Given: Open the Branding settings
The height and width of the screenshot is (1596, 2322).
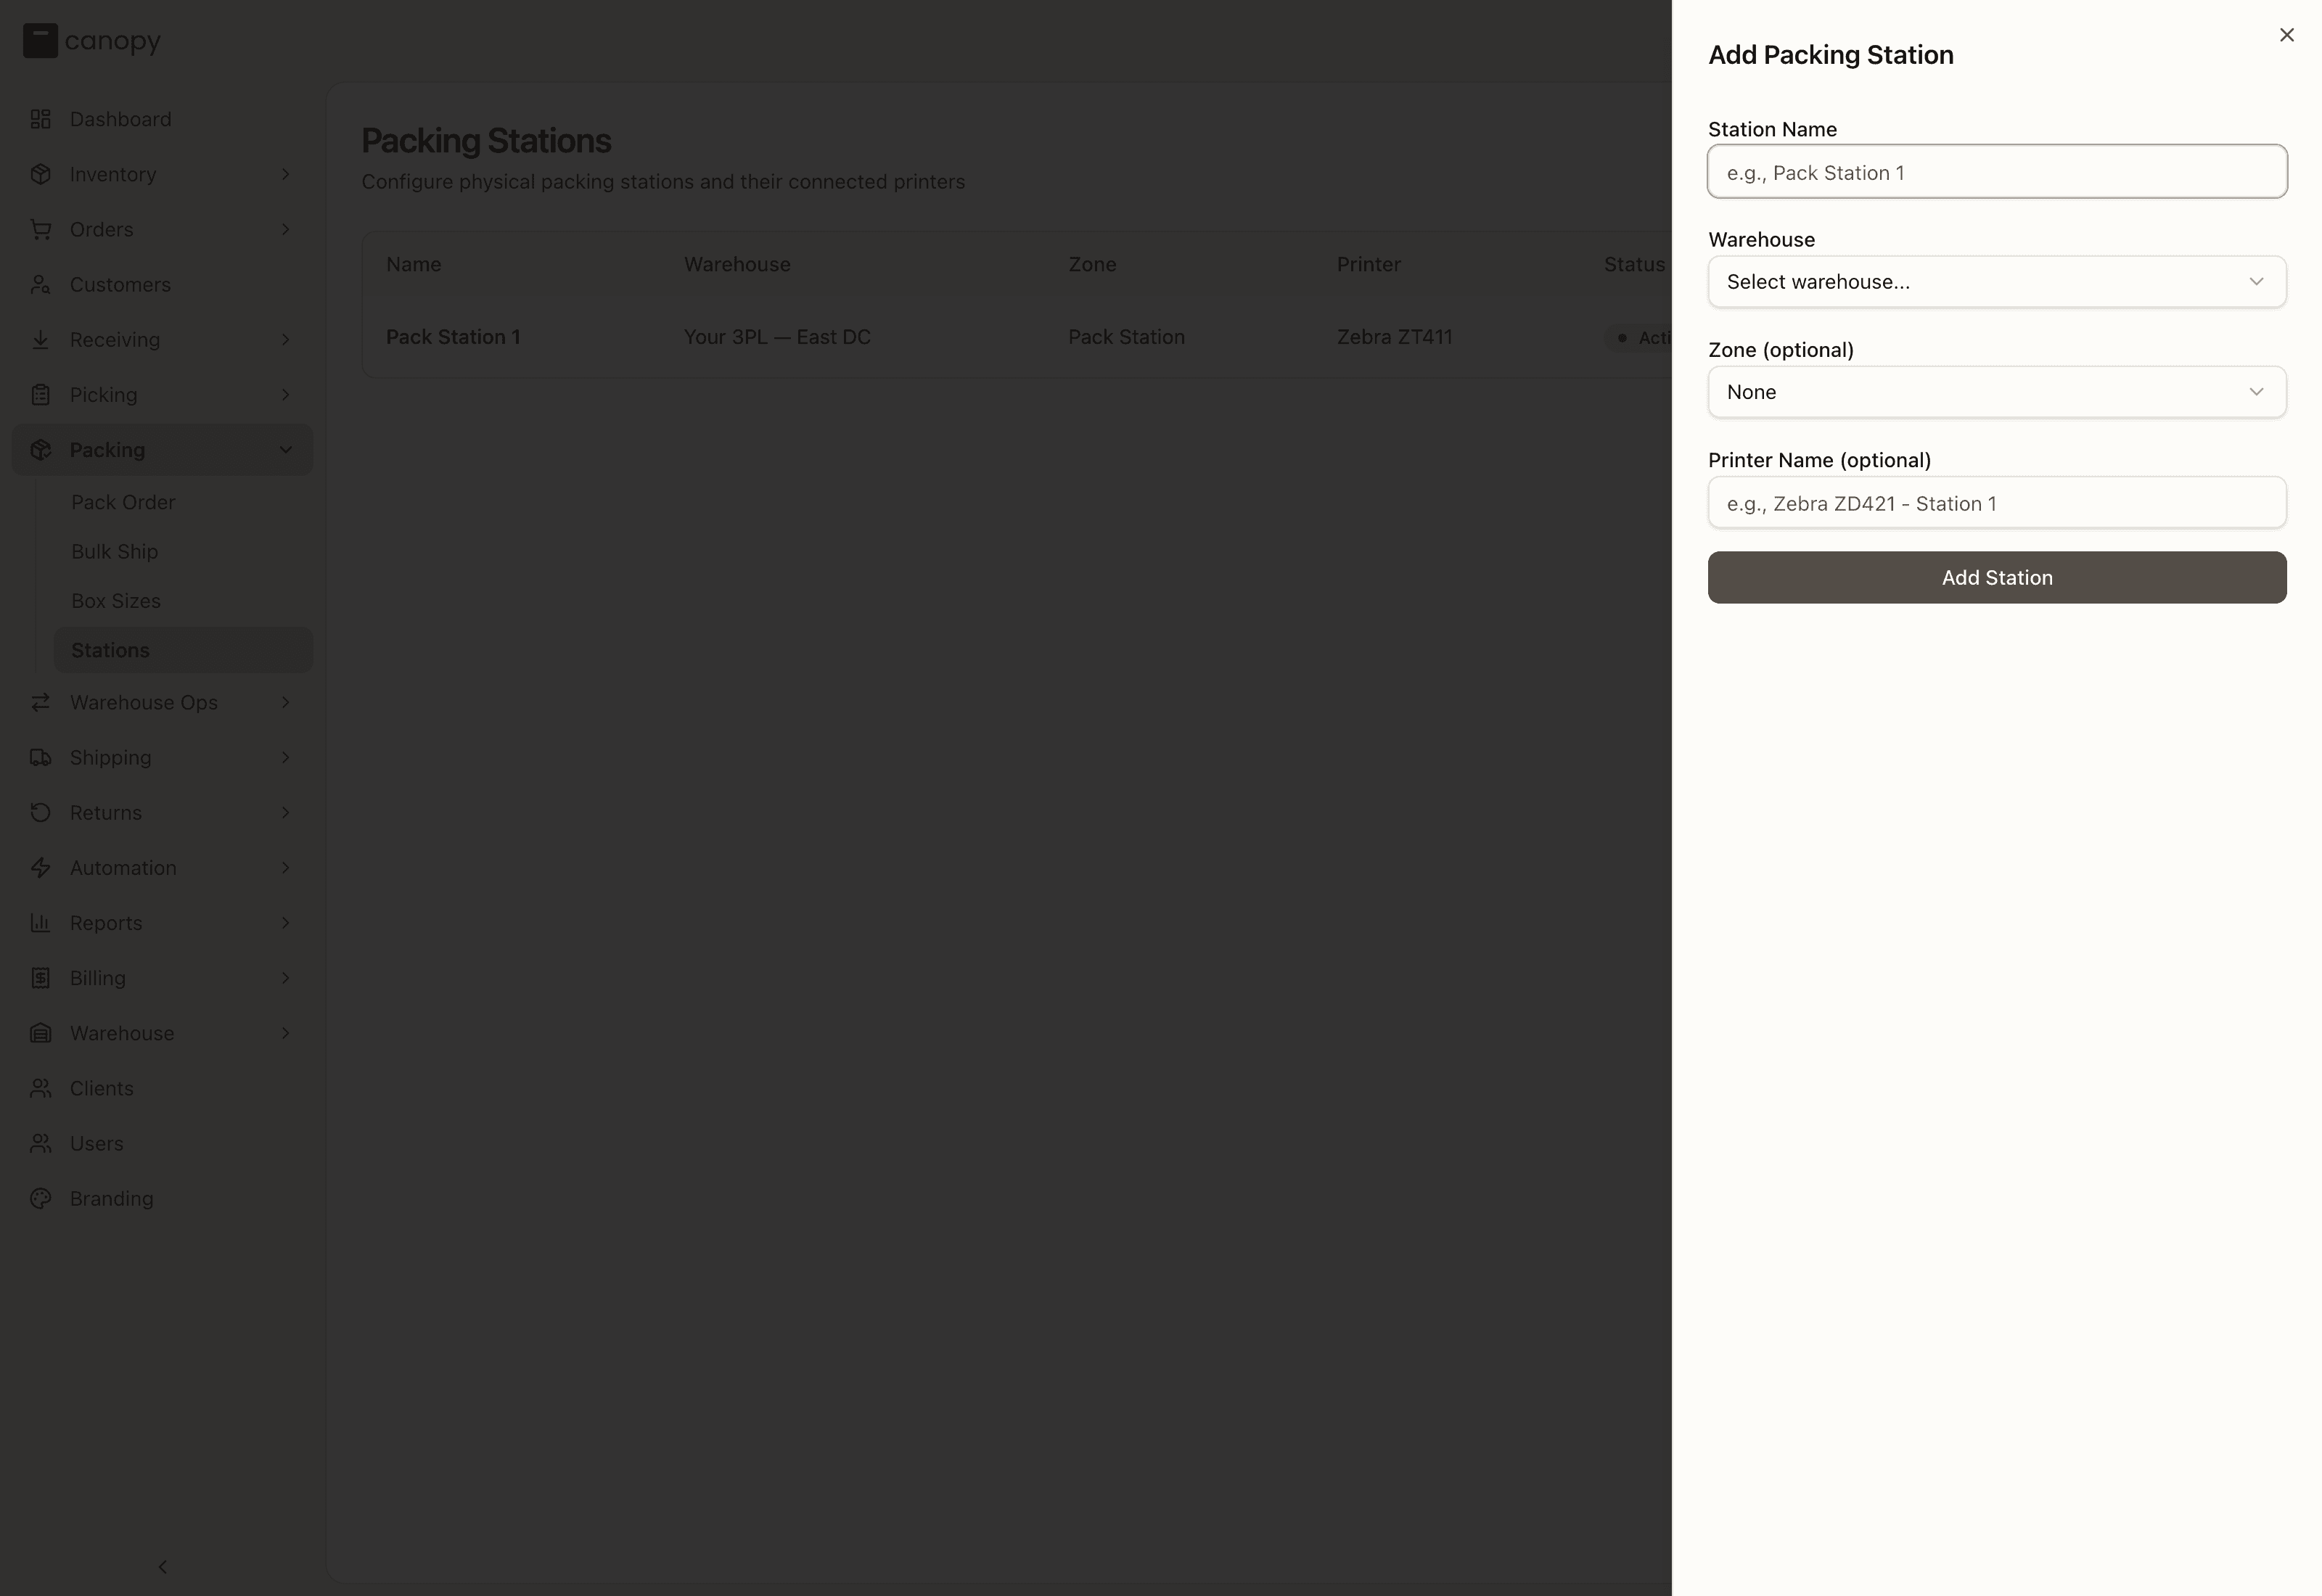Looking at the screenshot, I should 162,1198.
